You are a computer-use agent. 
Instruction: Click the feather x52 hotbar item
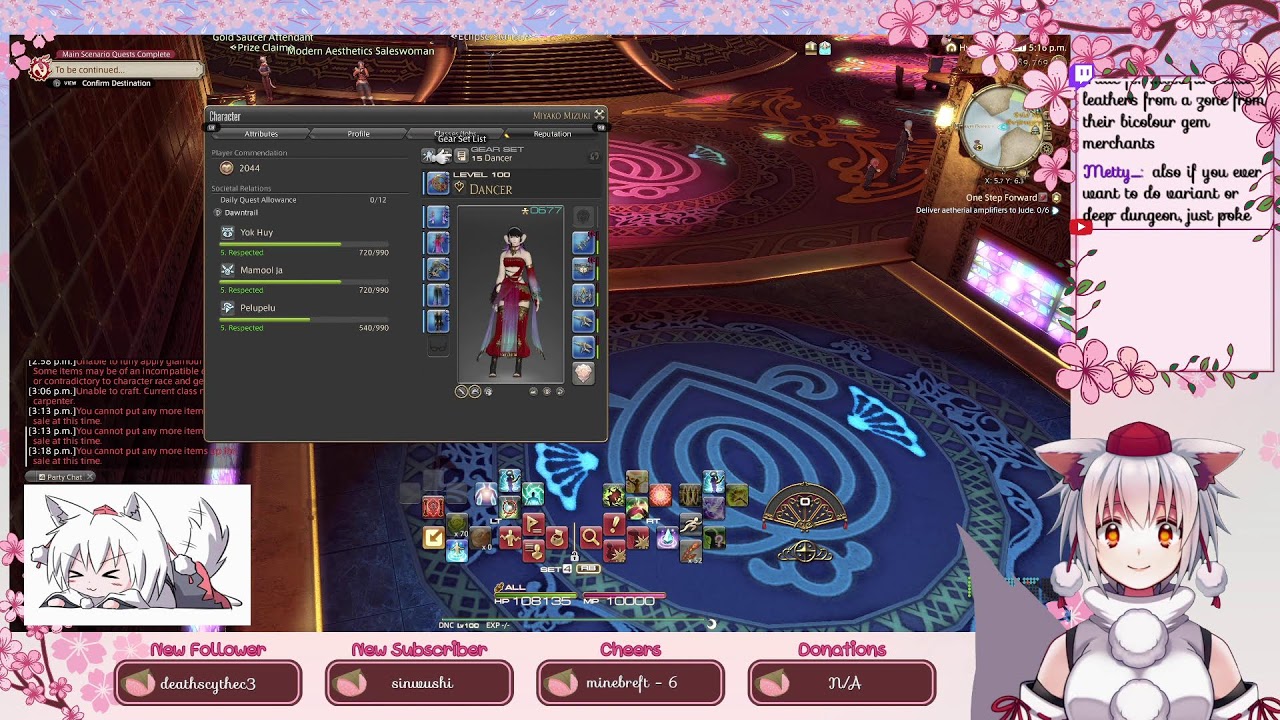coord(691,551)
